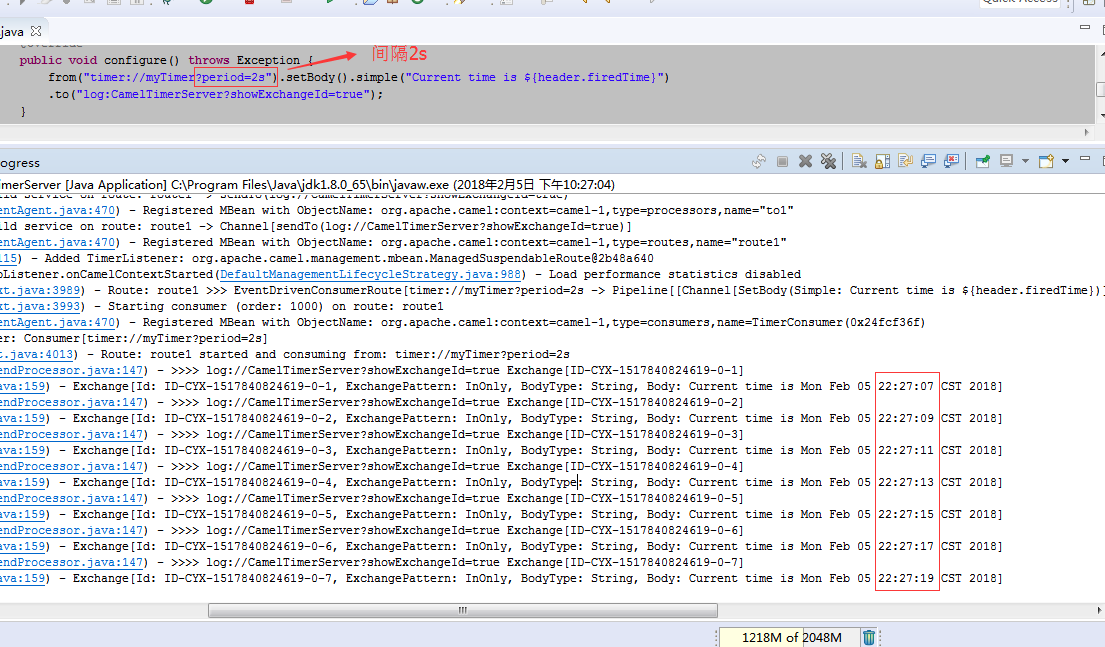
Task: Click the timestamp 22:27:07 in console
Action: point(906,386)
